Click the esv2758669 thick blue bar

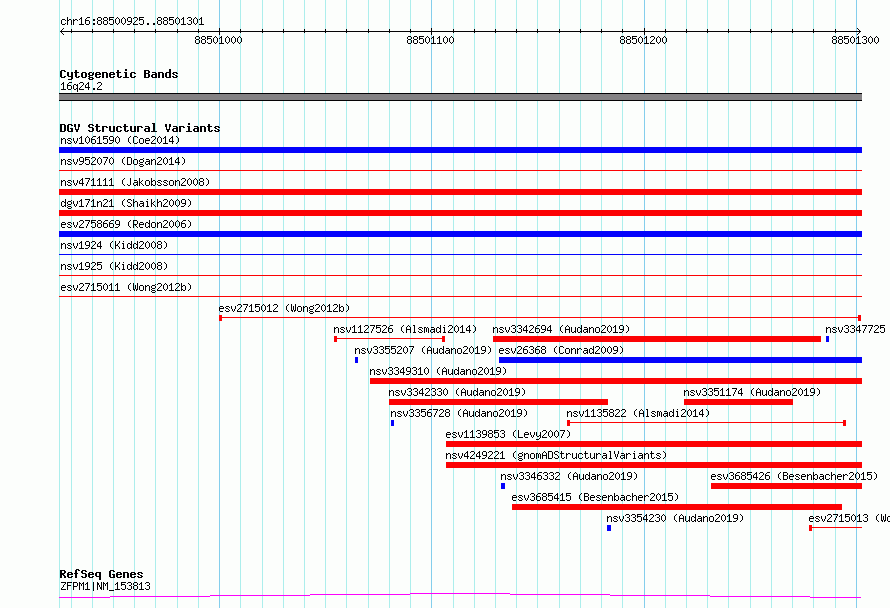click(x=460, y=234)
